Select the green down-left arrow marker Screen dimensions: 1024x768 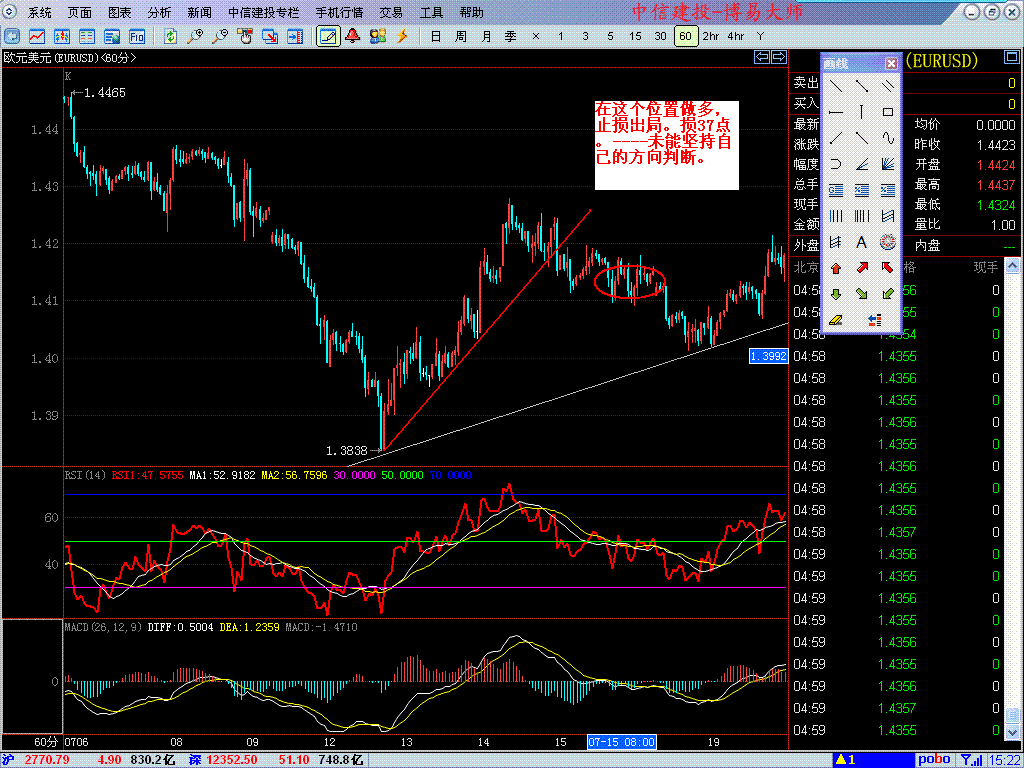887,295
